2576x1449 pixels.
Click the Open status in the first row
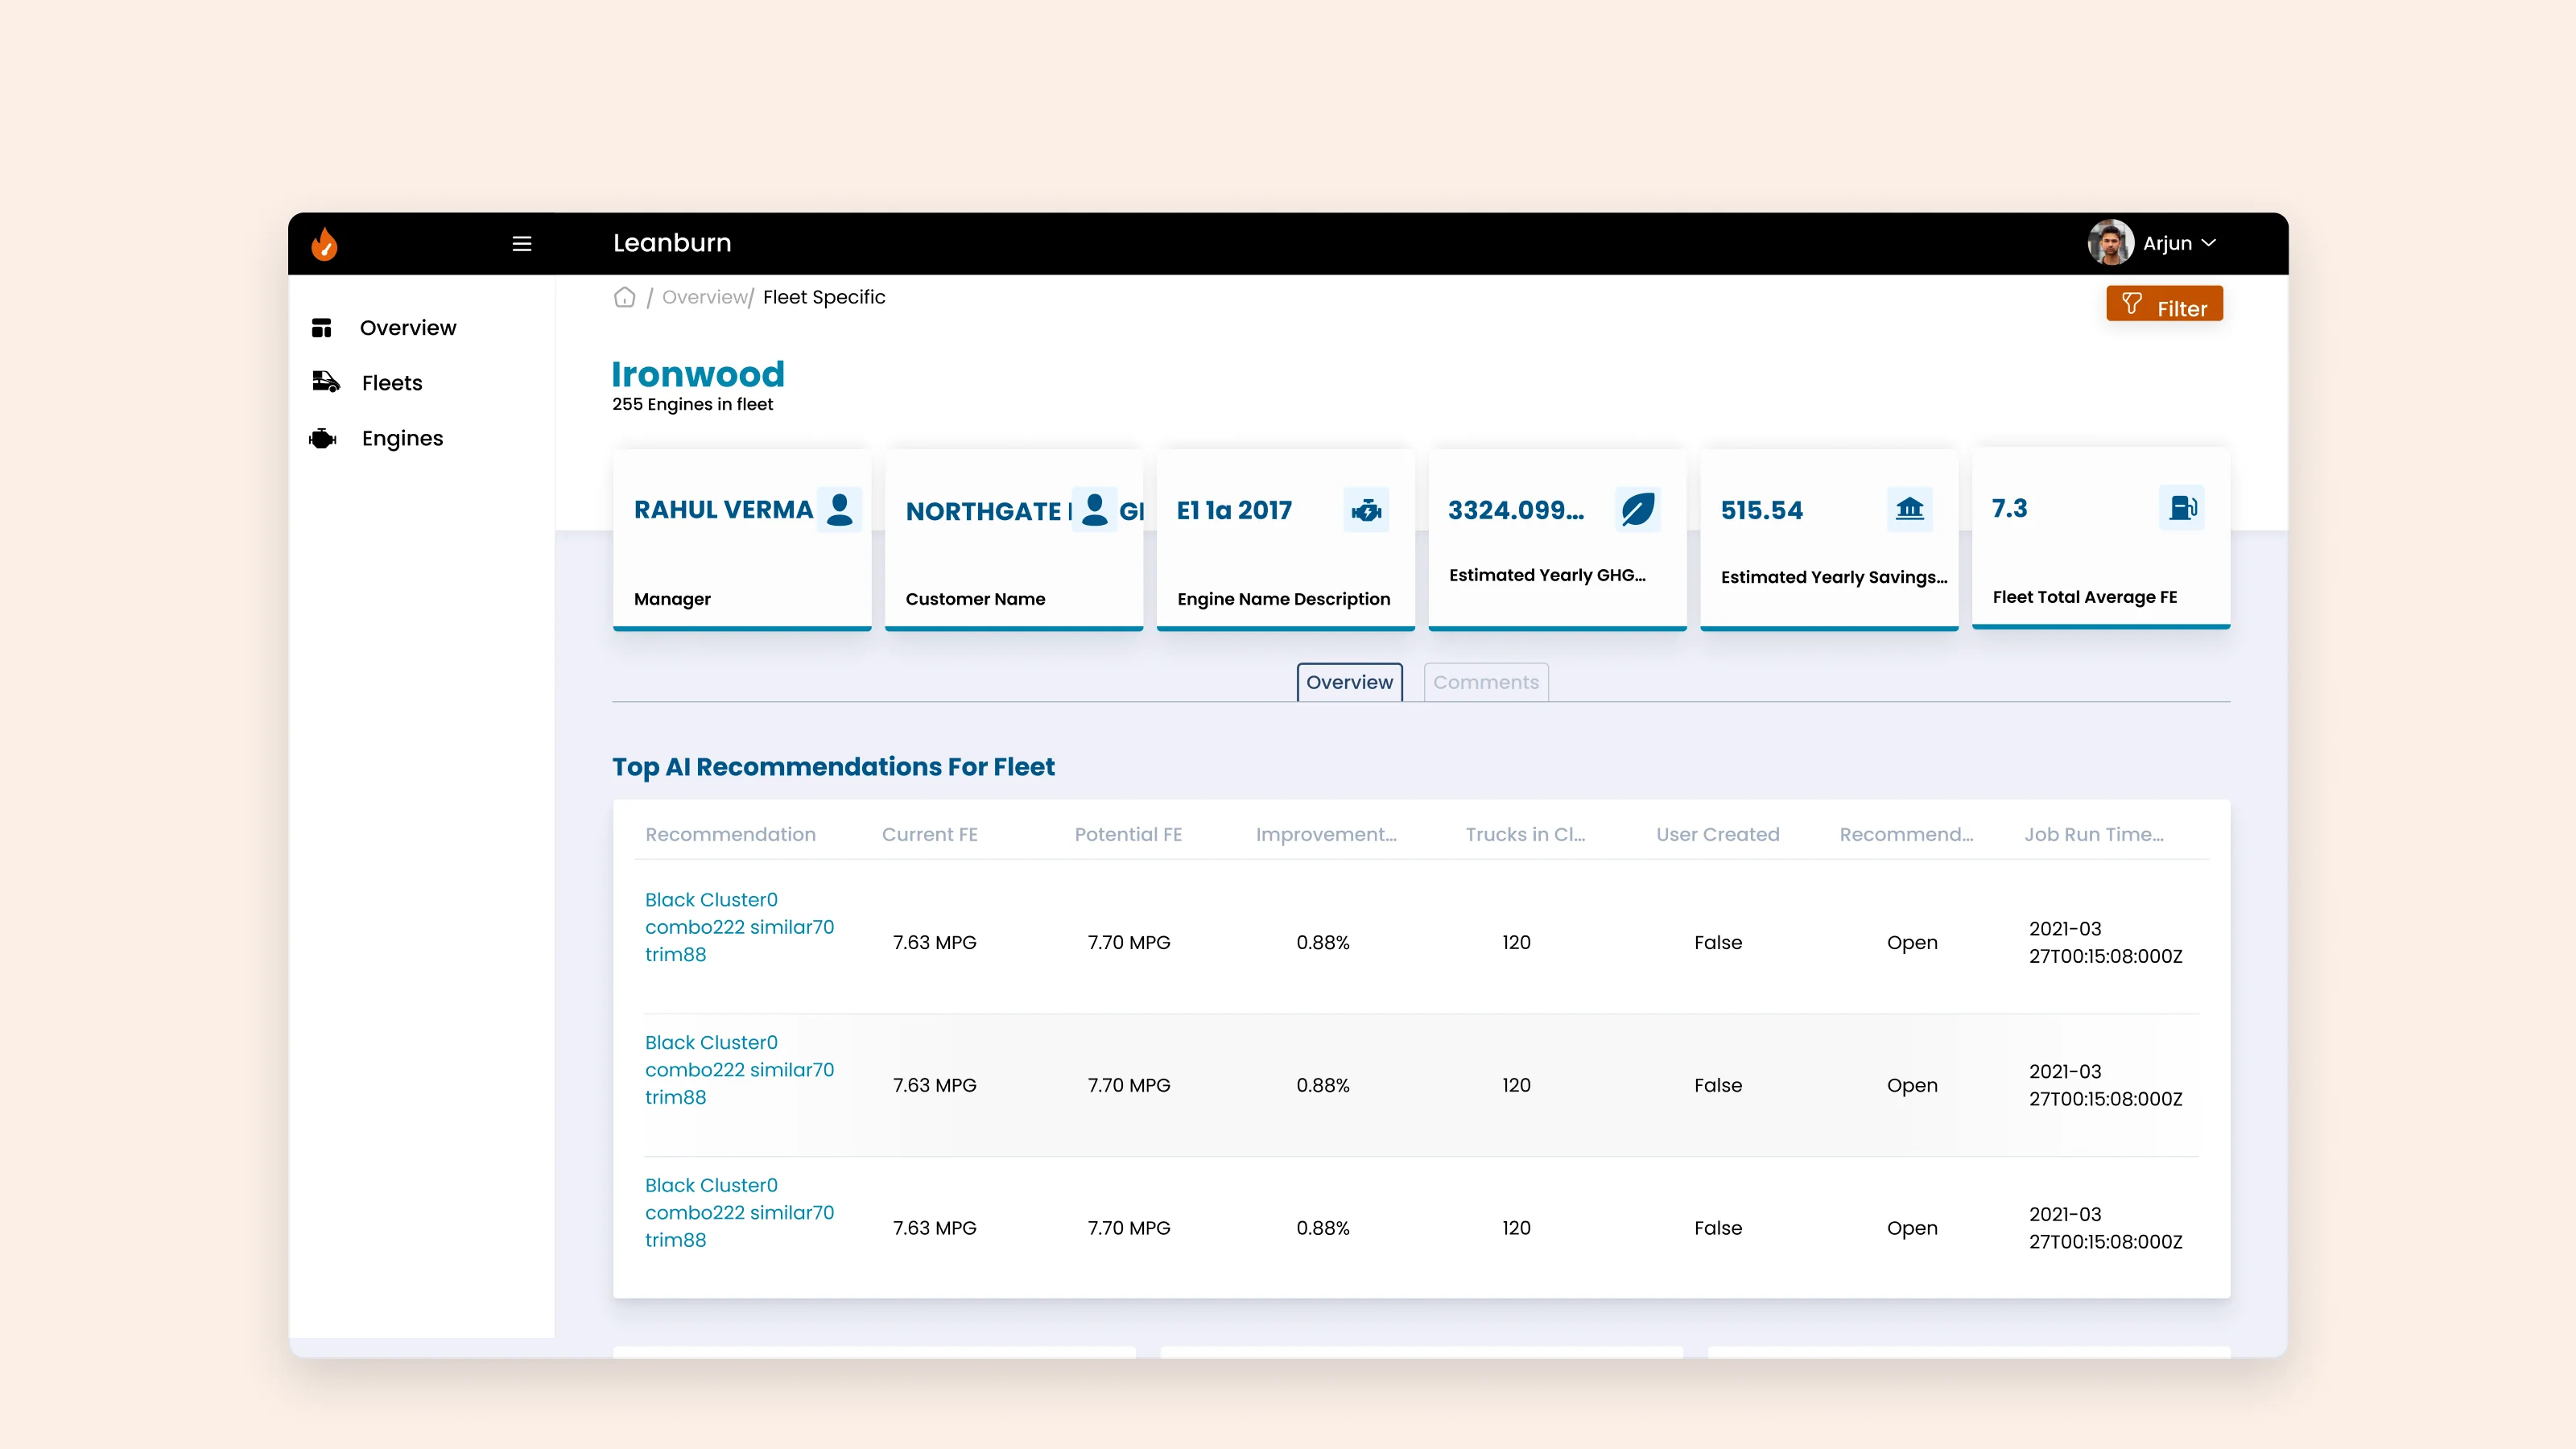1911,943
